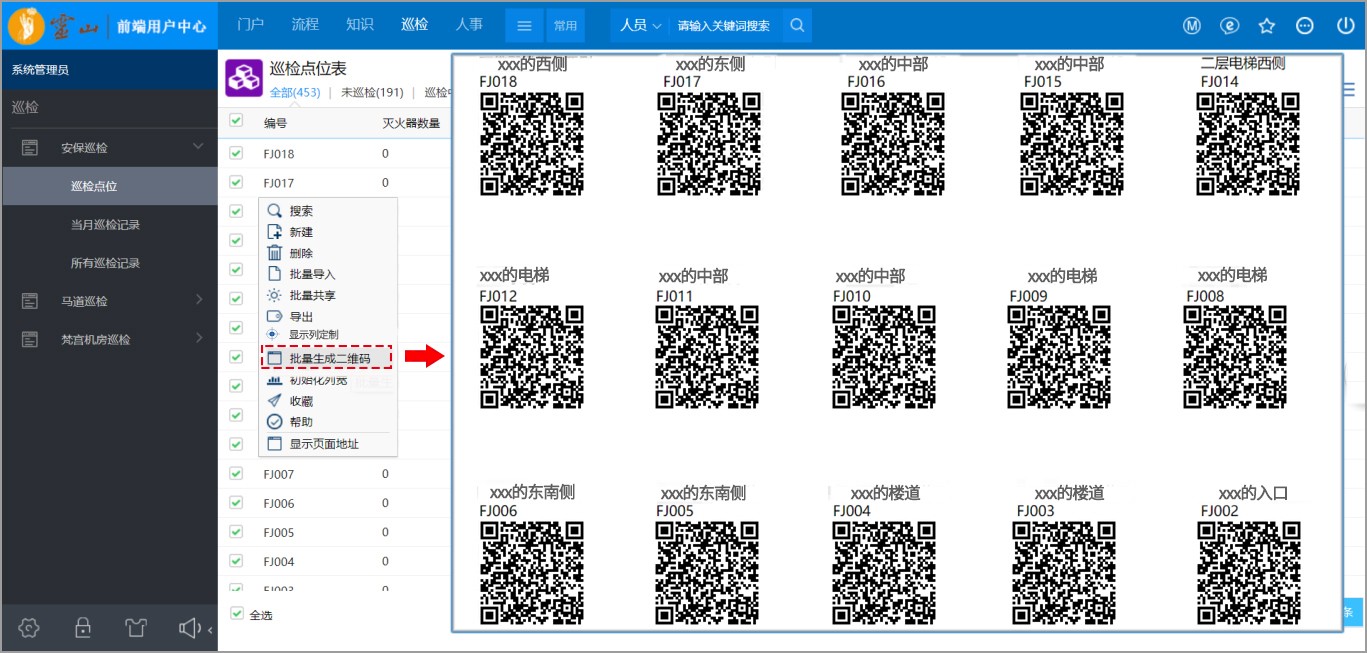The height and width of the screenshot is (653, 1367).
Task: Uncheck the FJ018 row checkbox
Action: (x=236, y=153)
